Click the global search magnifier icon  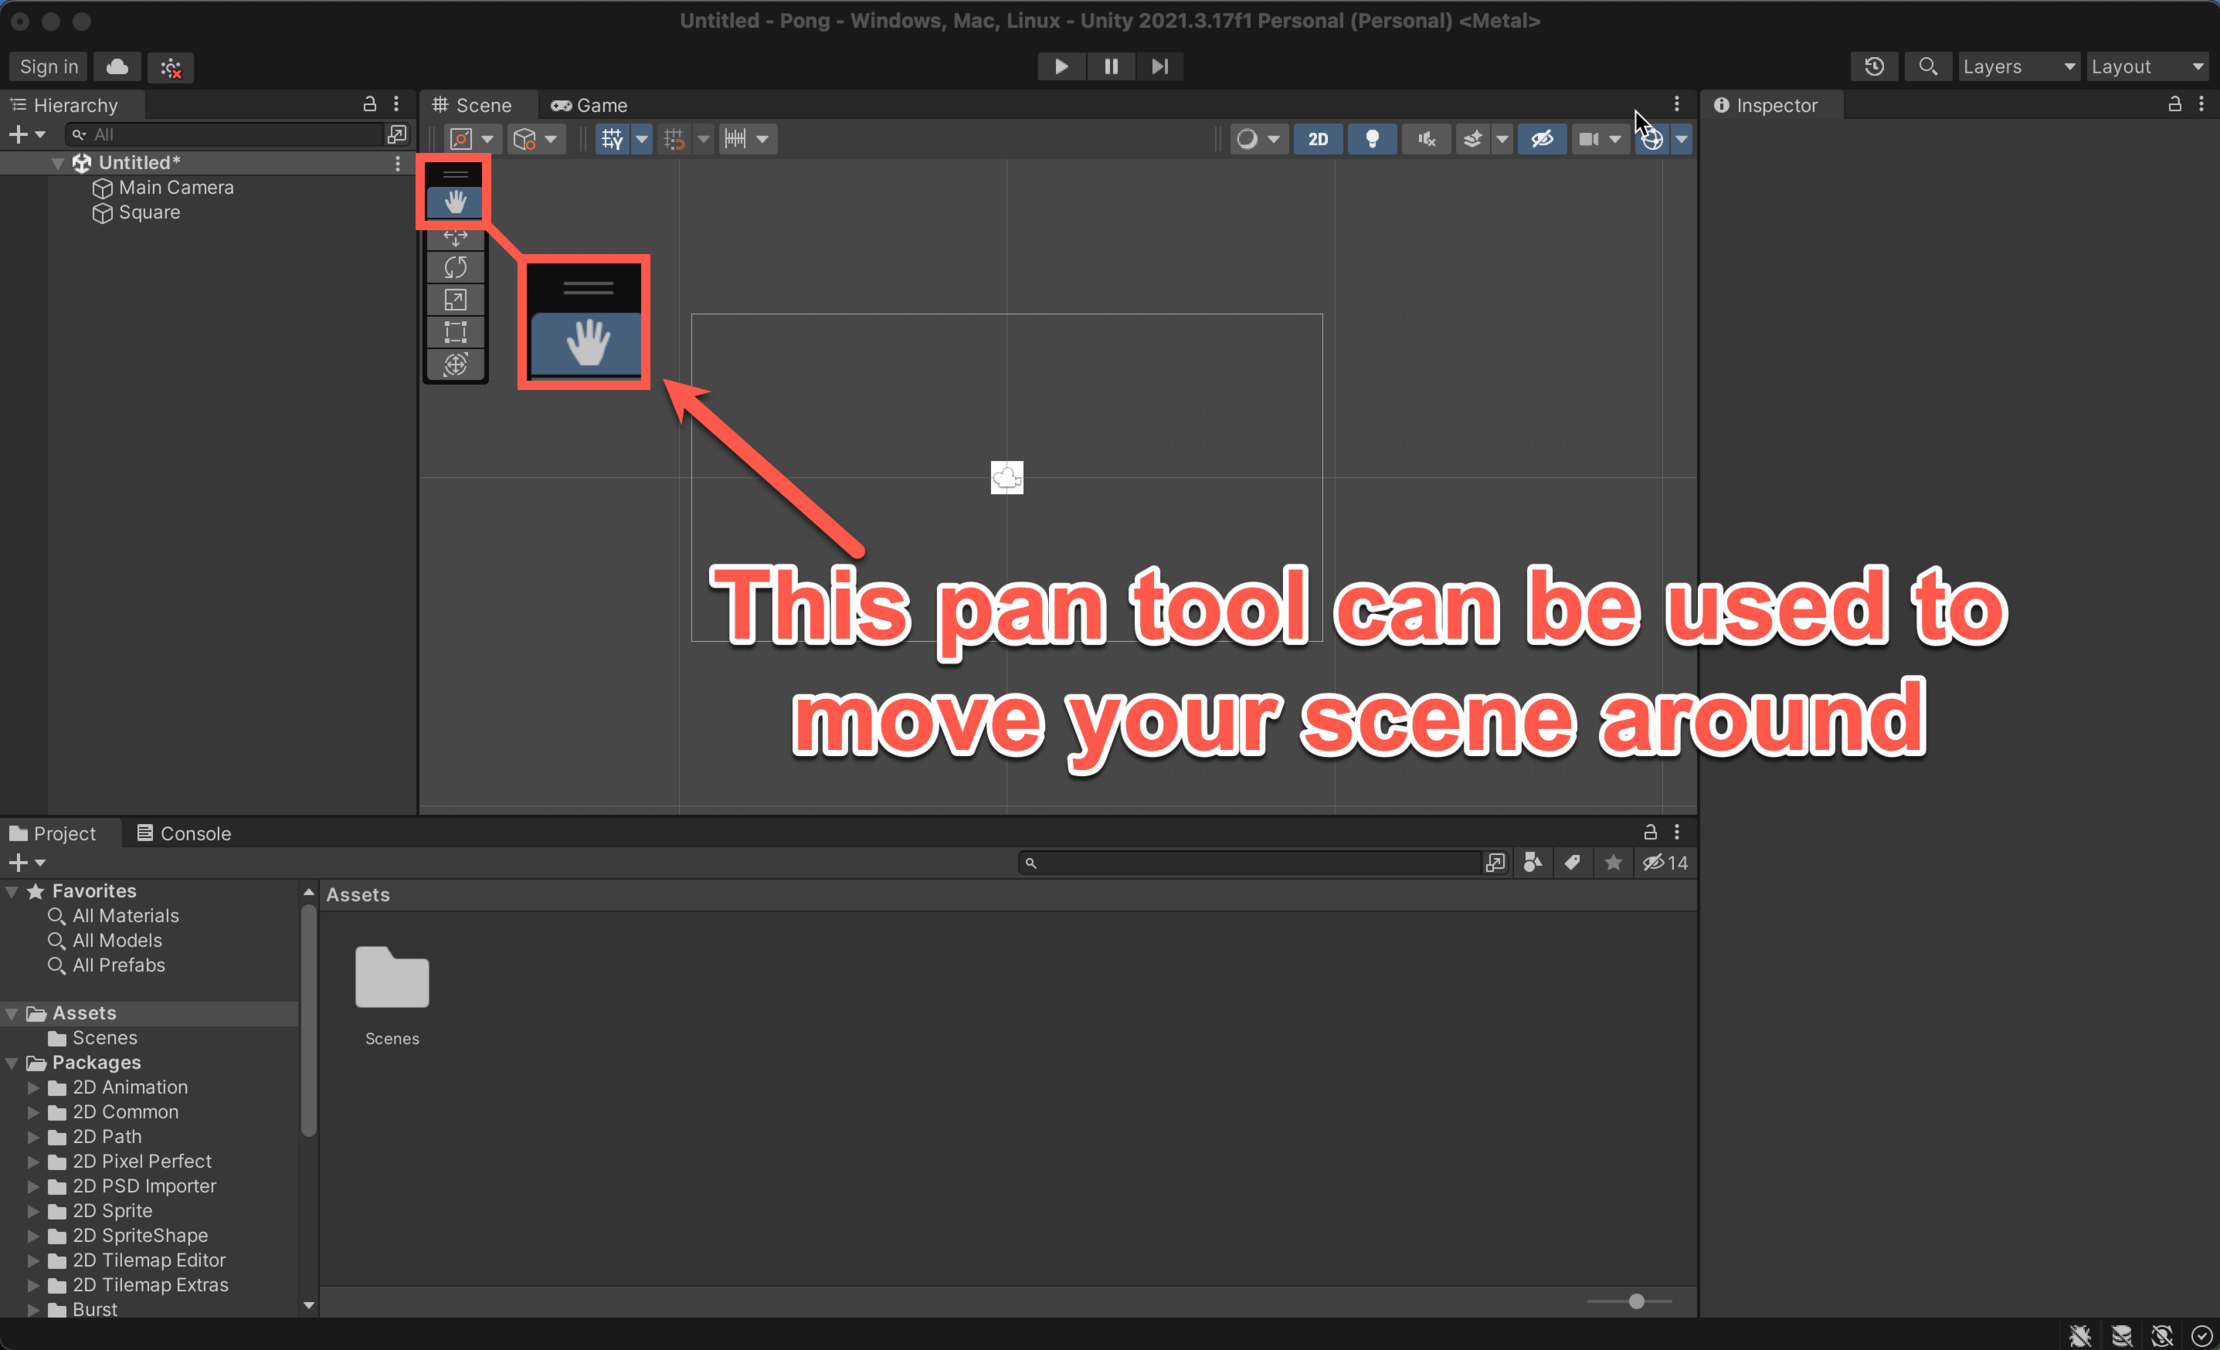pos(1927,66)
